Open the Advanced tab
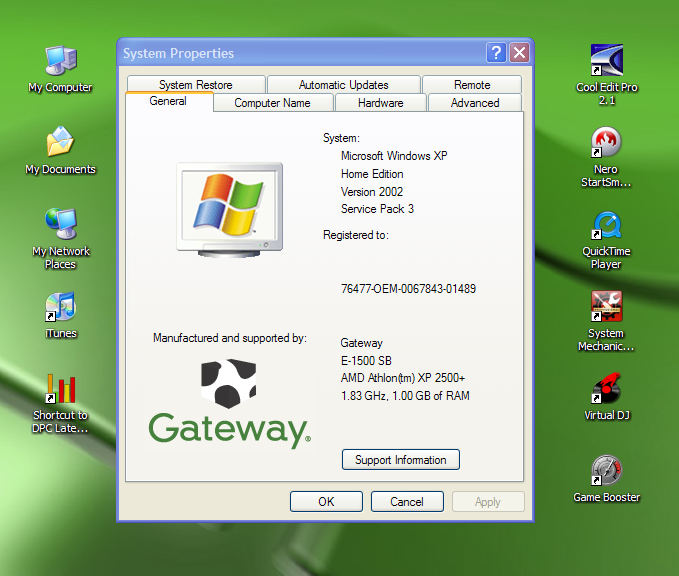This screenshot has width=679, height=576. coord(475,103)
